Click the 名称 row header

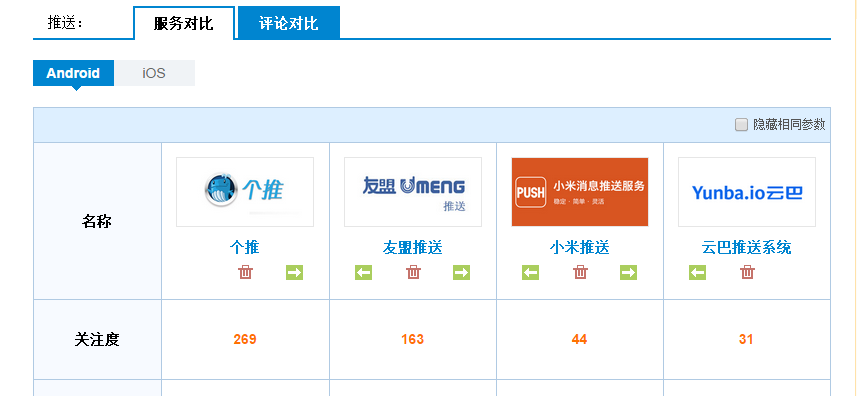click(97, 222)
